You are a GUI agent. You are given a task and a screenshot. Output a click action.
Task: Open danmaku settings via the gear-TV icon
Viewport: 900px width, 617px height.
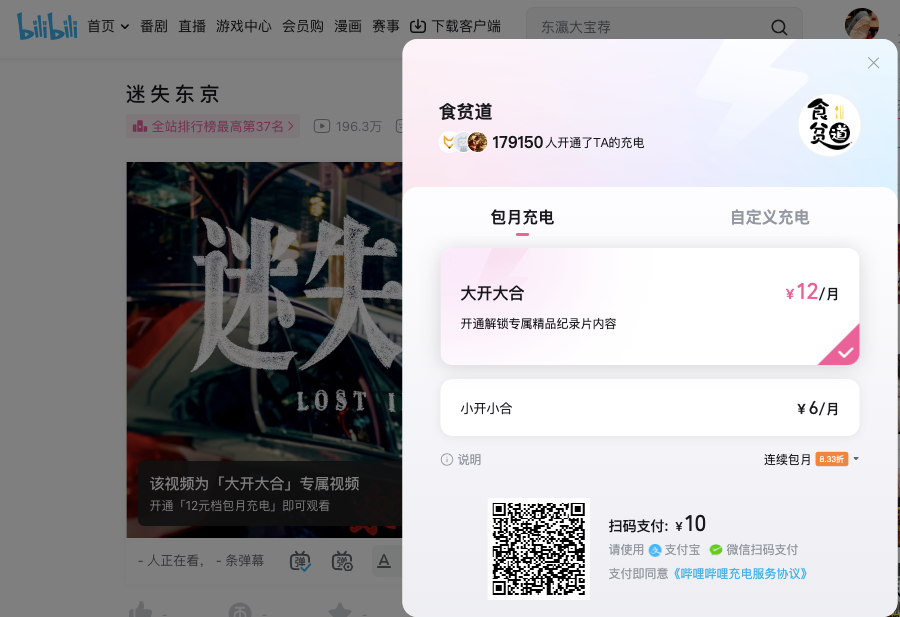(343, 561)
